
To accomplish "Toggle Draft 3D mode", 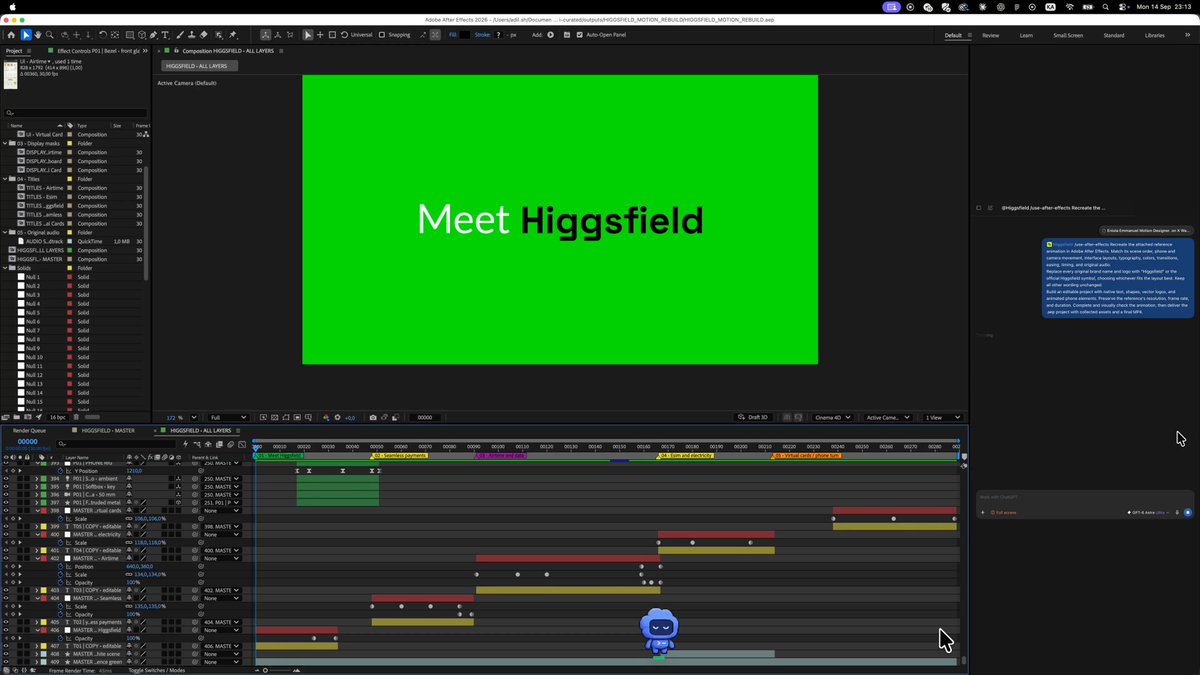I will point(755,417).
